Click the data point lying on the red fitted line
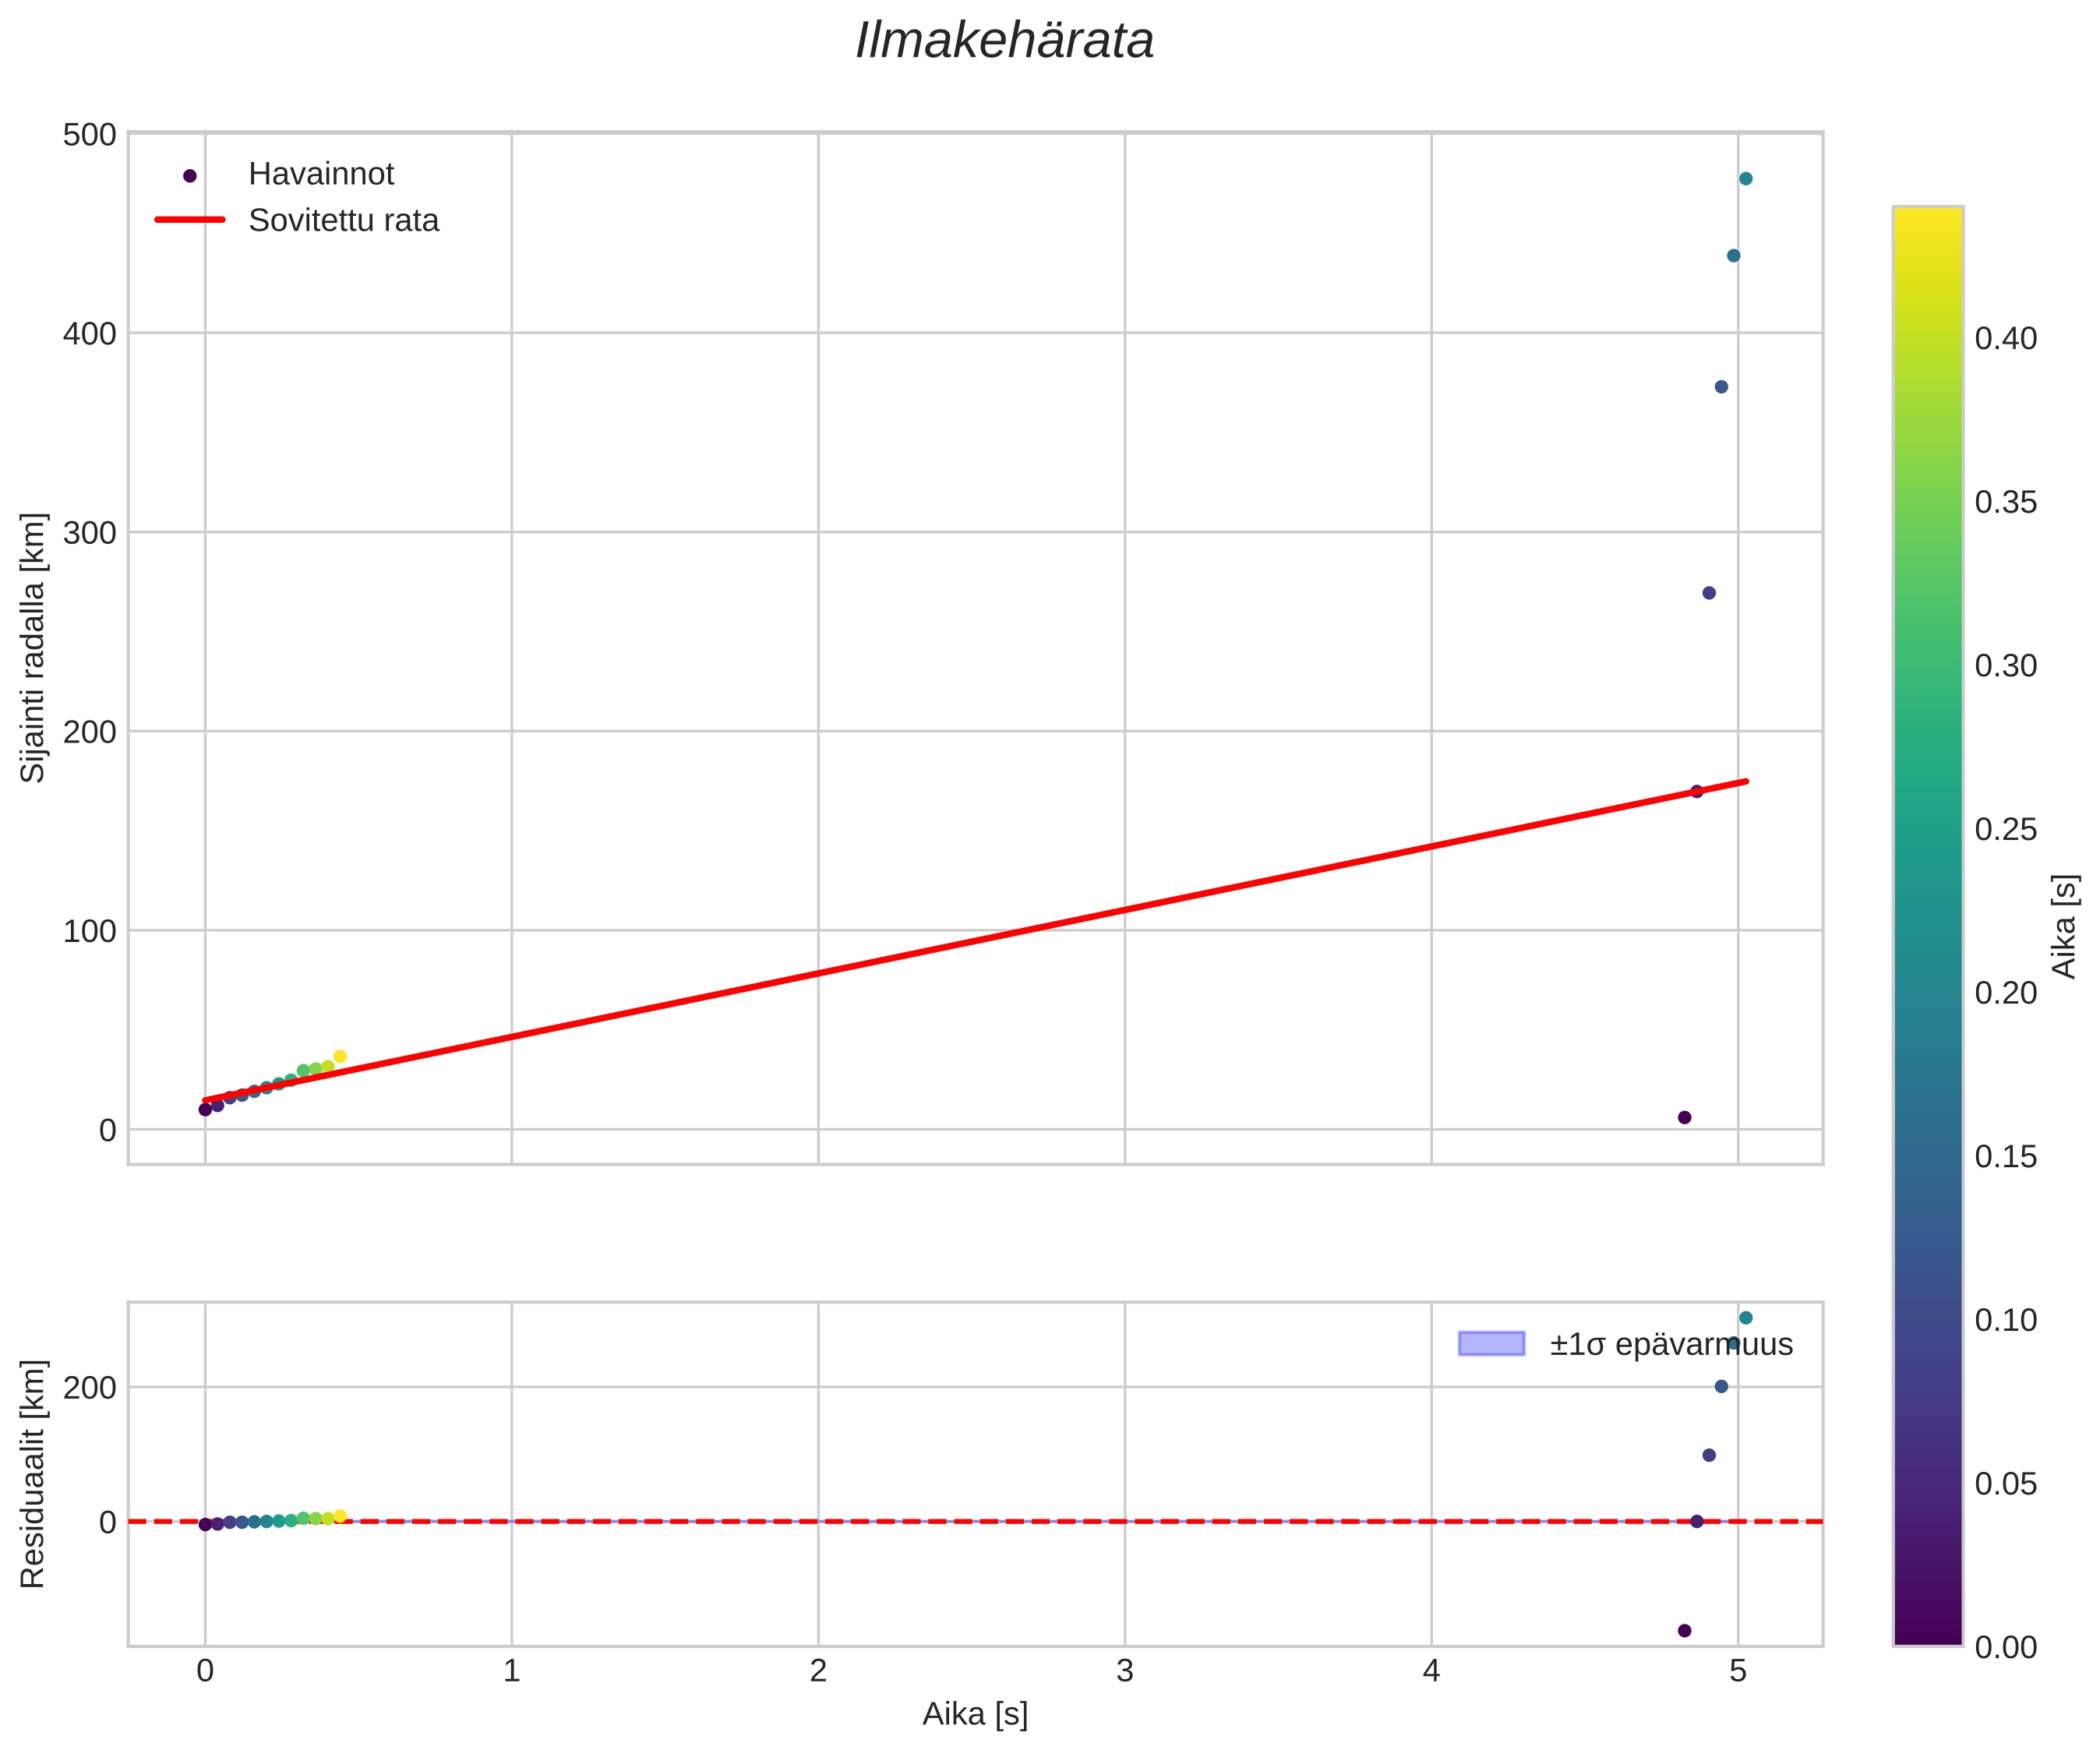 [x=1697, y=791]
